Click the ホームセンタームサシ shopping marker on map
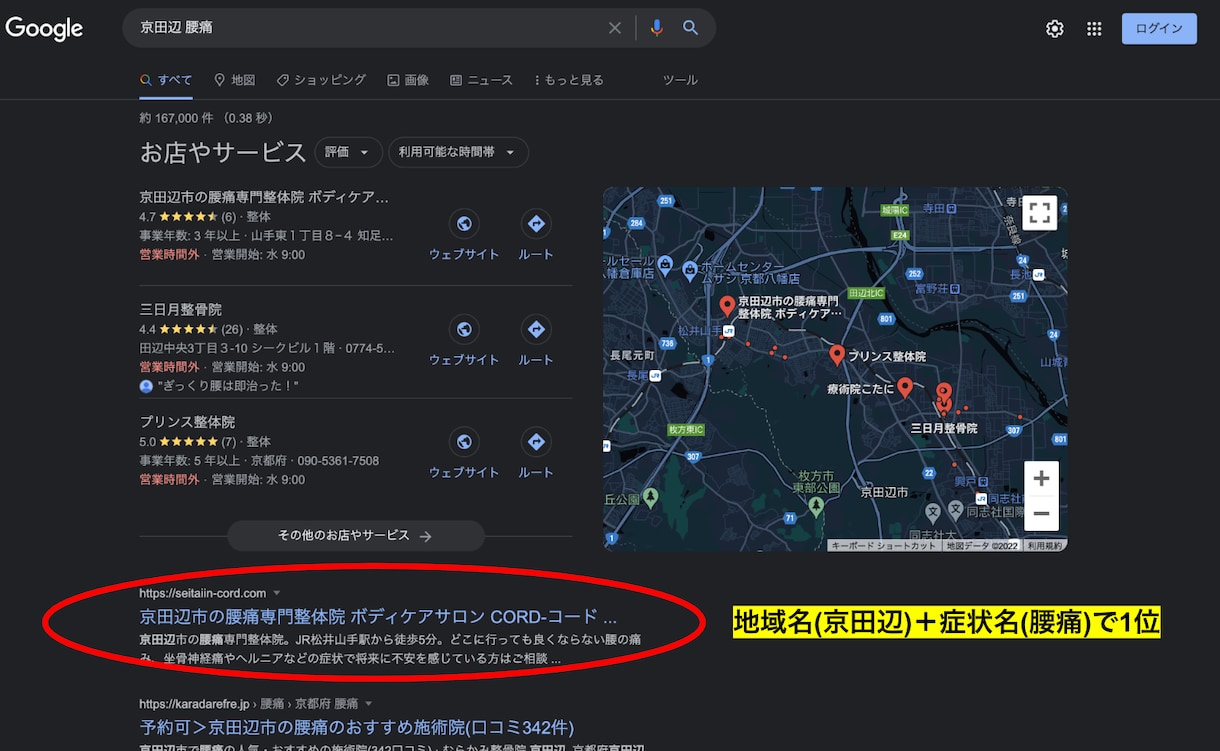The image size is (1220, 751). (x=689, y=270)
